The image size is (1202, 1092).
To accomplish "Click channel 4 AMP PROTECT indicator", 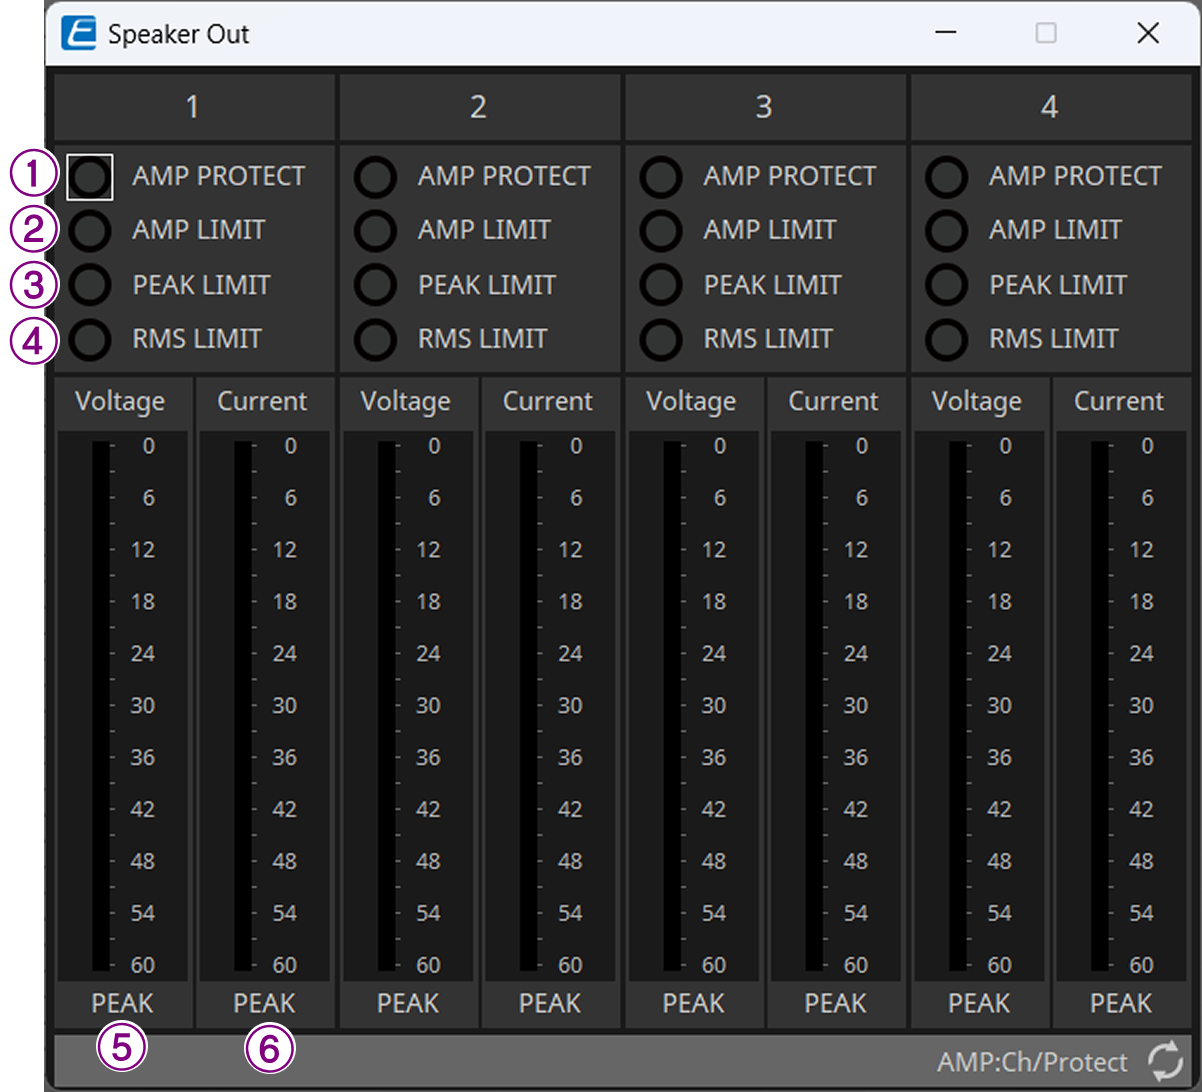I will [x=947, y=177].
